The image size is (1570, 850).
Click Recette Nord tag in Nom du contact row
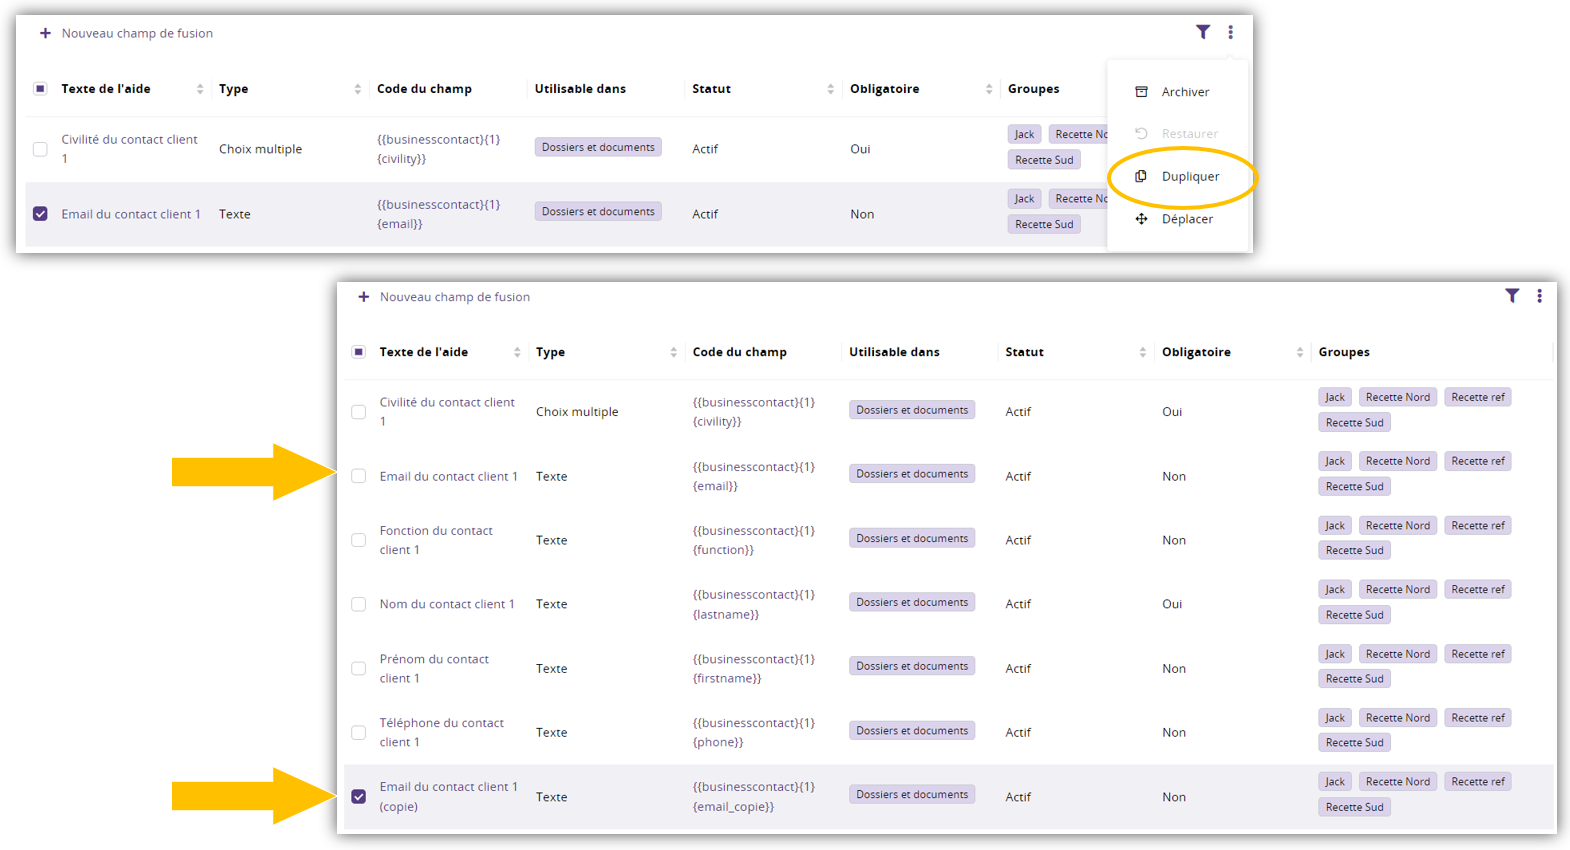tap(1397, 590)
